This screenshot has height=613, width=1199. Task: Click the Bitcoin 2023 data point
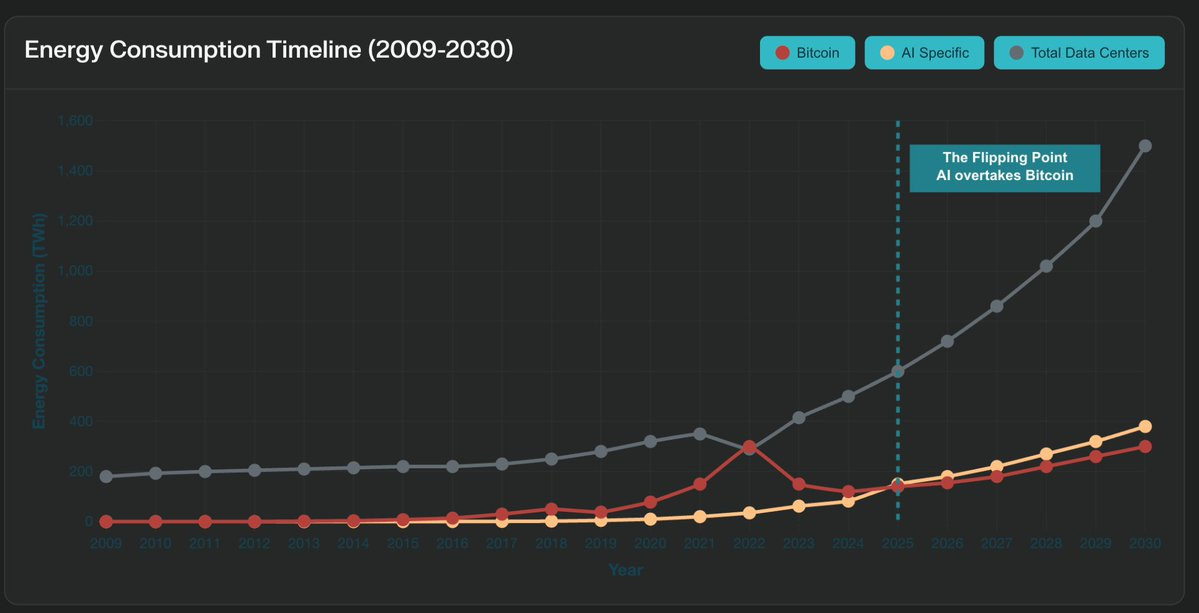coord(798,484)
